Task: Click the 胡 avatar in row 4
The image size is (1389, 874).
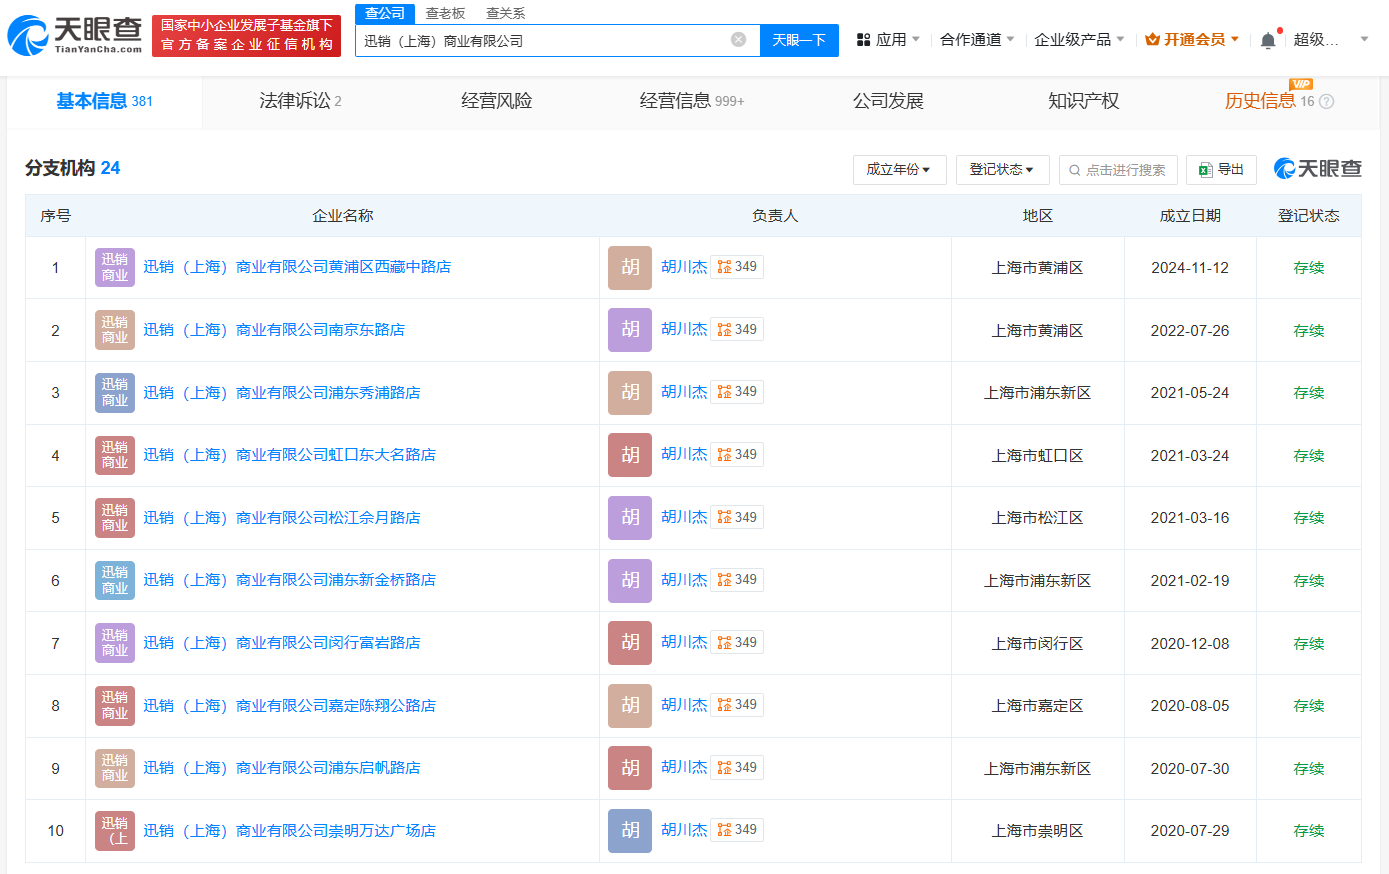Action: (x=630, y=455)
